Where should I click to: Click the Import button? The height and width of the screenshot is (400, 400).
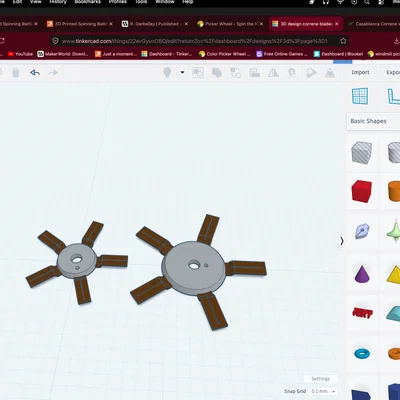[x=360, y=72]
